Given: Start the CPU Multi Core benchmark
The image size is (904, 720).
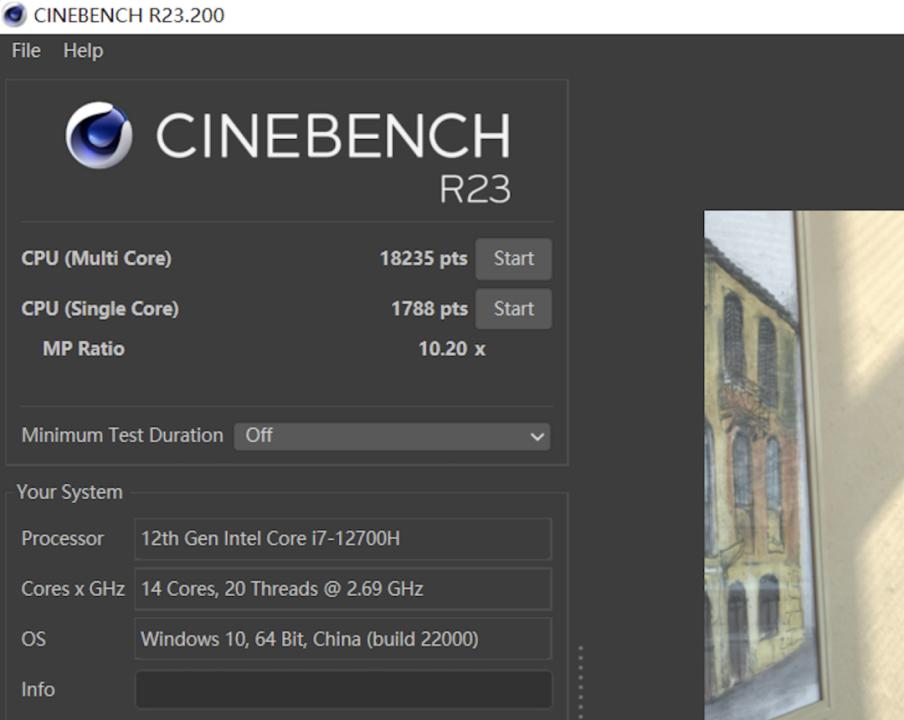Looking at the screenshot, I should pyautogui.click(x=513, y=259).
